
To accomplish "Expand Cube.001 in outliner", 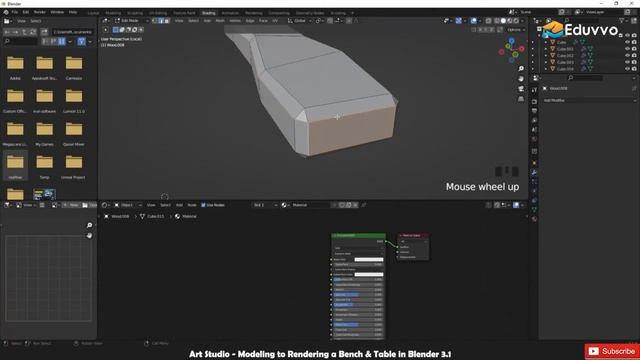I will (x=546, y=49).
